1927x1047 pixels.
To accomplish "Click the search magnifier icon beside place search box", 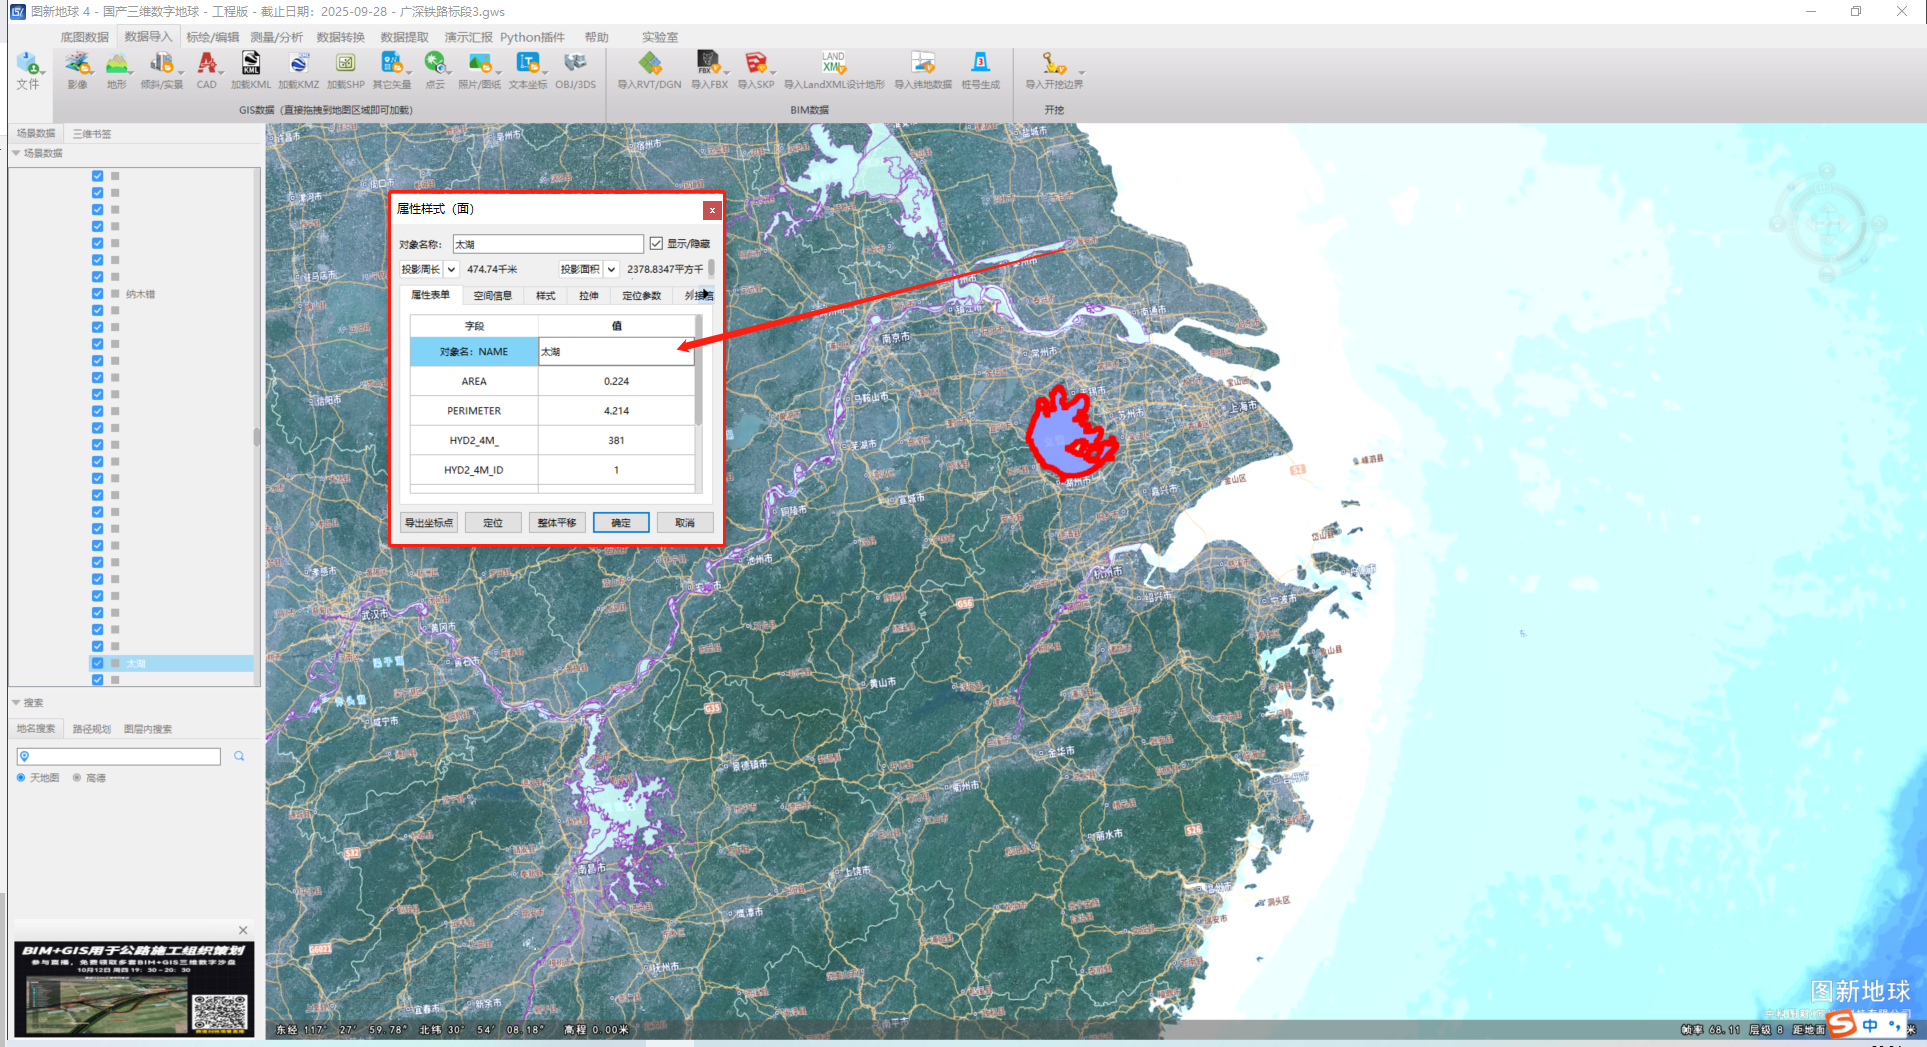I will click(239, 757).
